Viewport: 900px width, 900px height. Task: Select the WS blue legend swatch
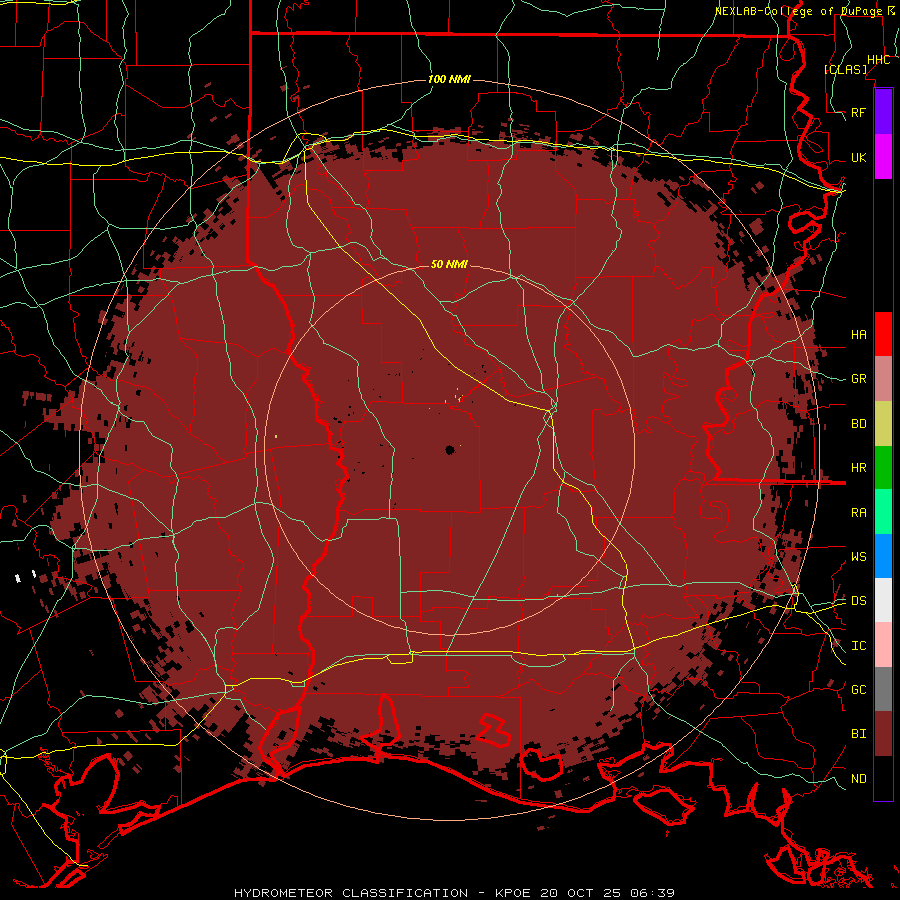coord(883,556)
